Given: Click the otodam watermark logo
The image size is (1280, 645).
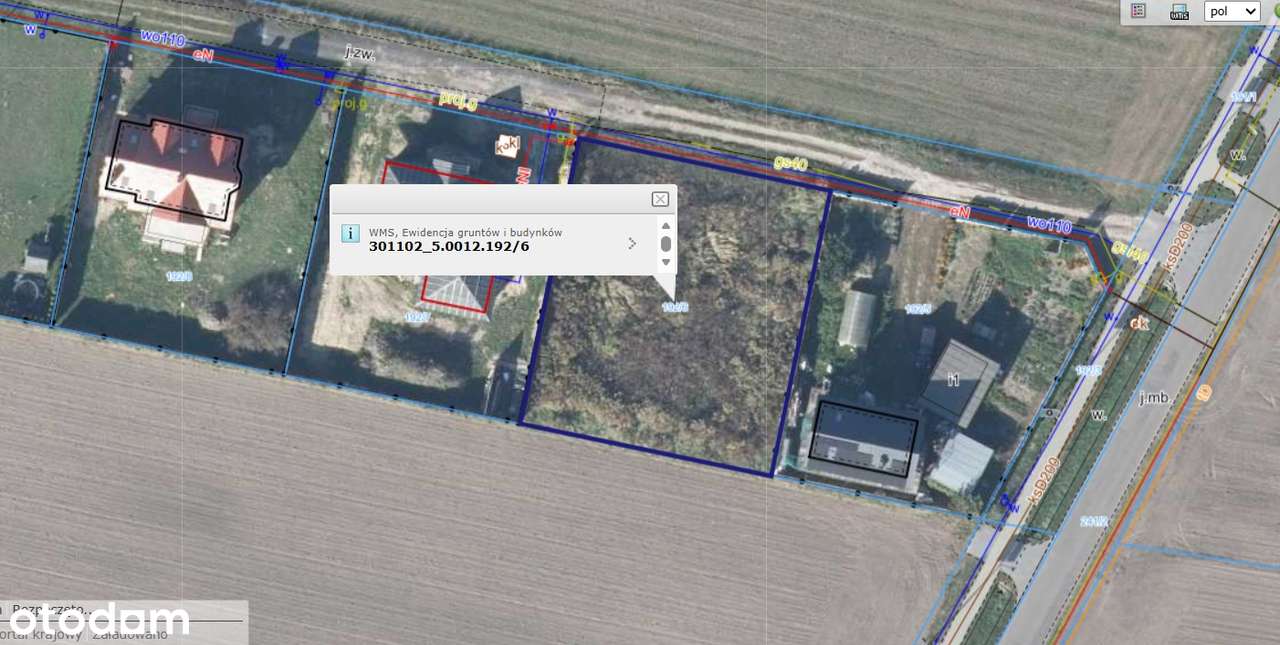Looking at the screenshot, I should [x=95, y=620].
